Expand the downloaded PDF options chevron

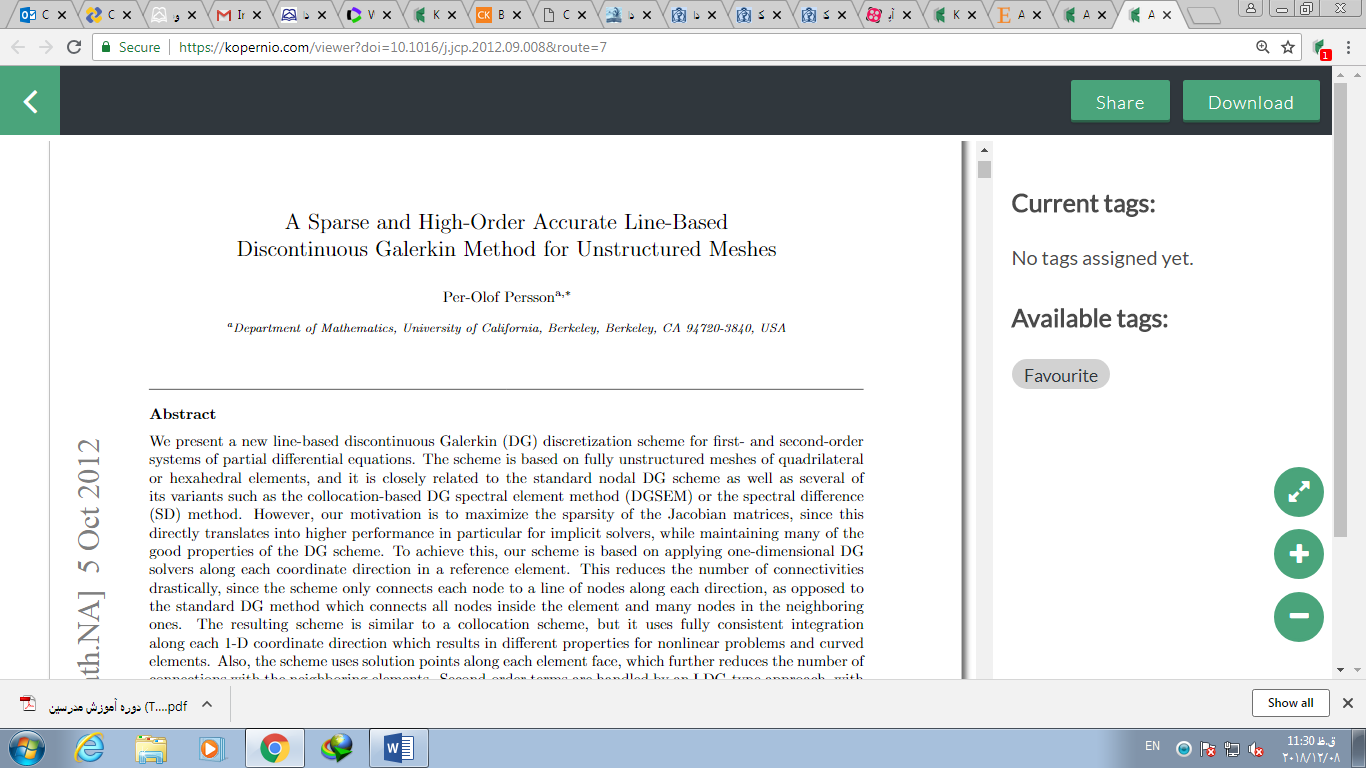207,704
